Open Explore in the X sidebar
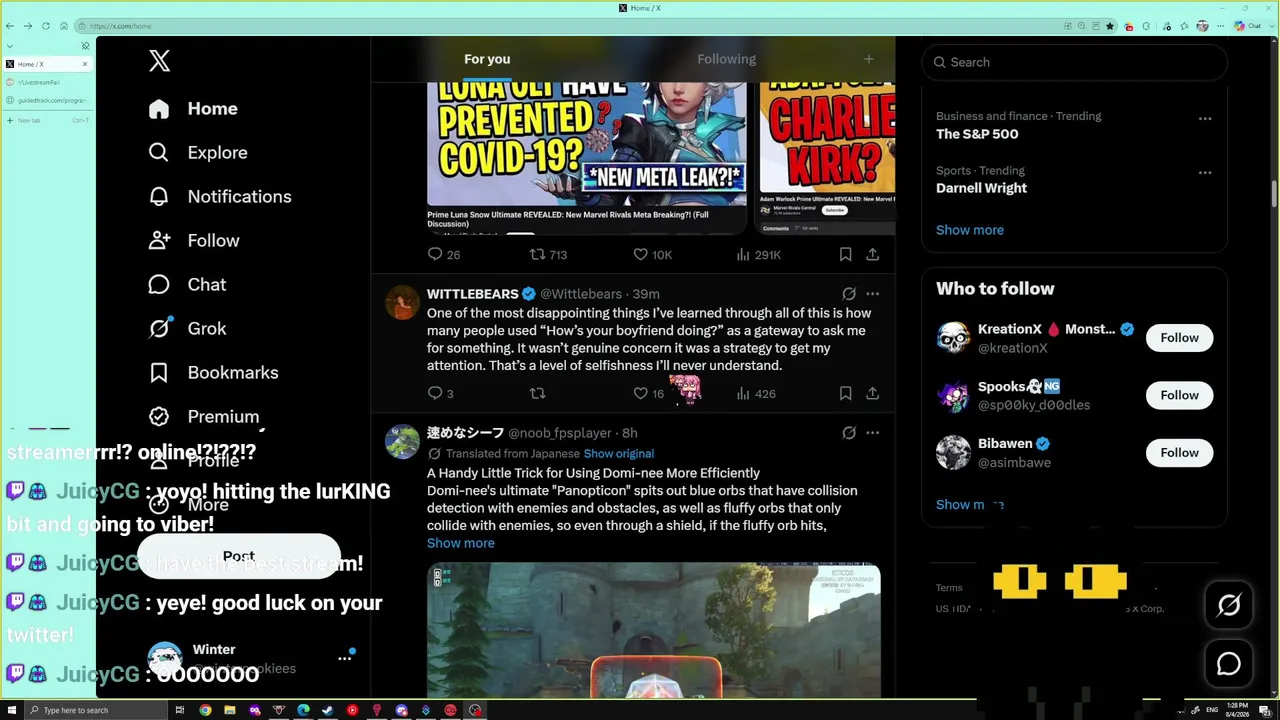 click(198, 153)
